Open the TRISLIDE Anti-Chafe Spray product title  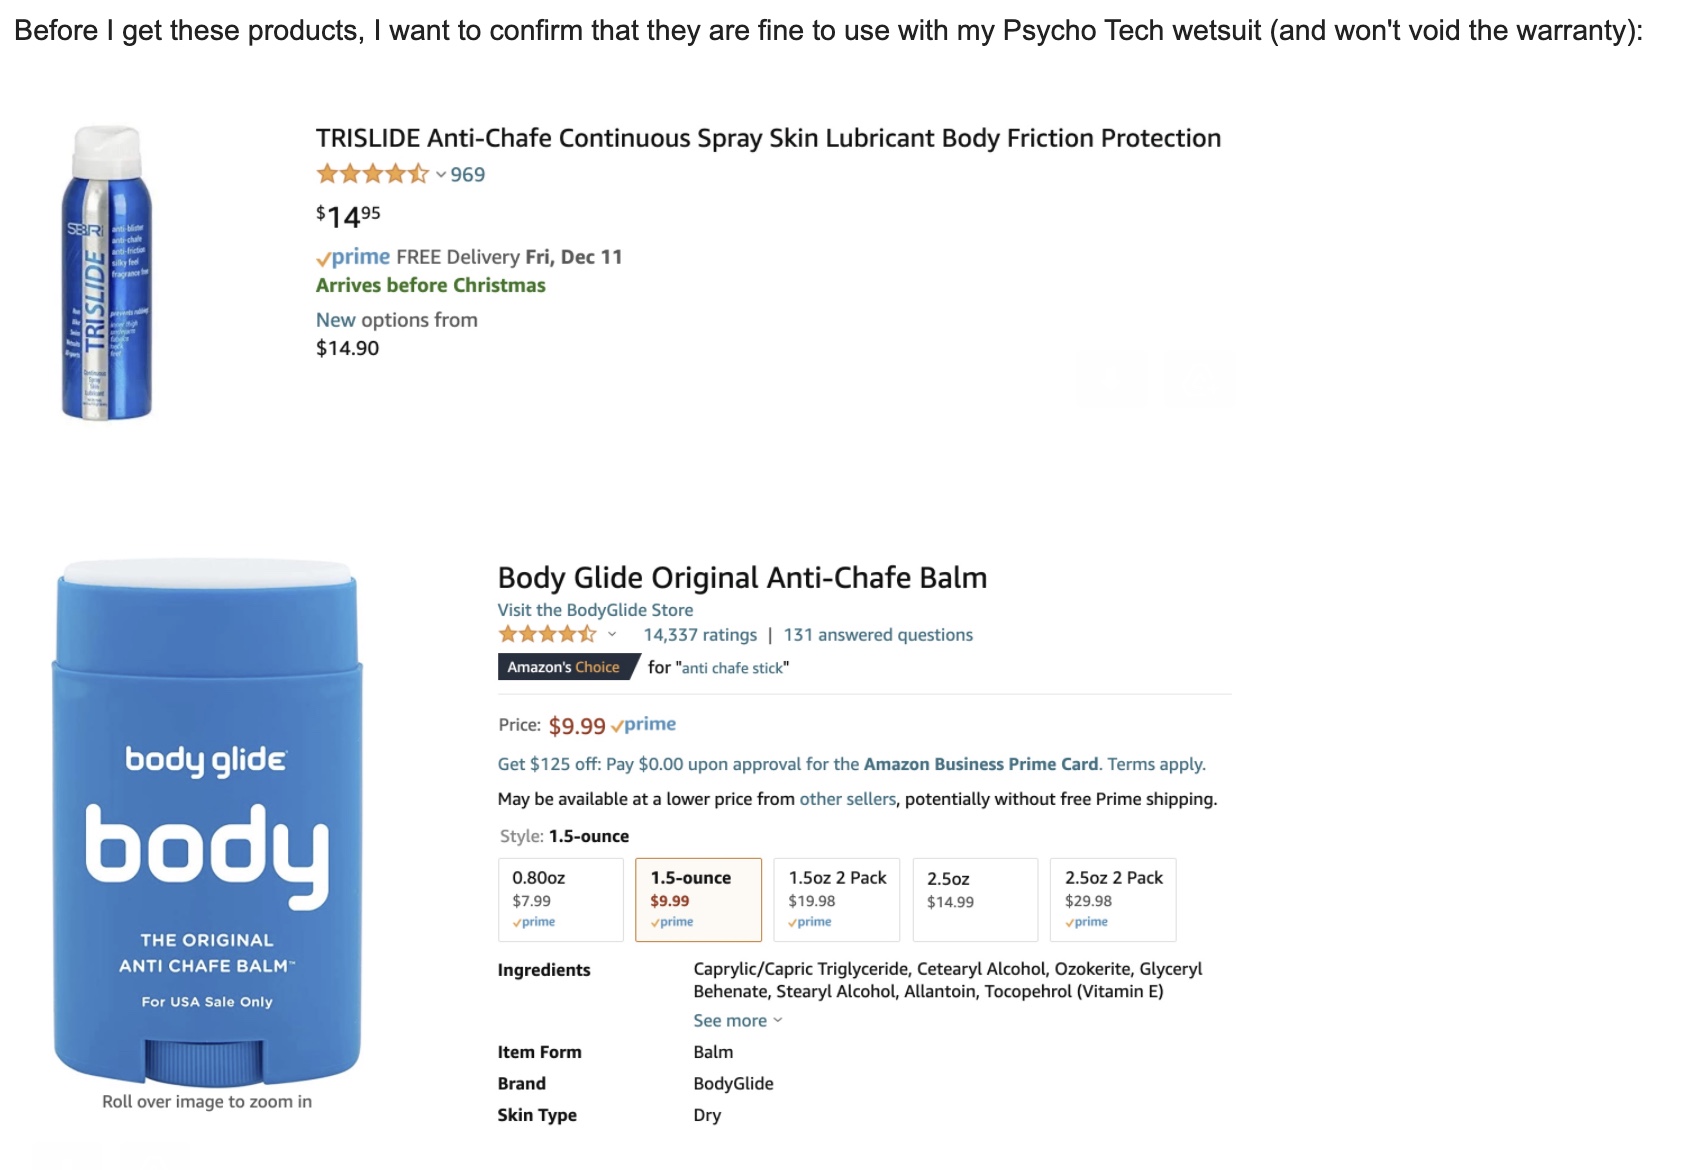coord(768,138)
